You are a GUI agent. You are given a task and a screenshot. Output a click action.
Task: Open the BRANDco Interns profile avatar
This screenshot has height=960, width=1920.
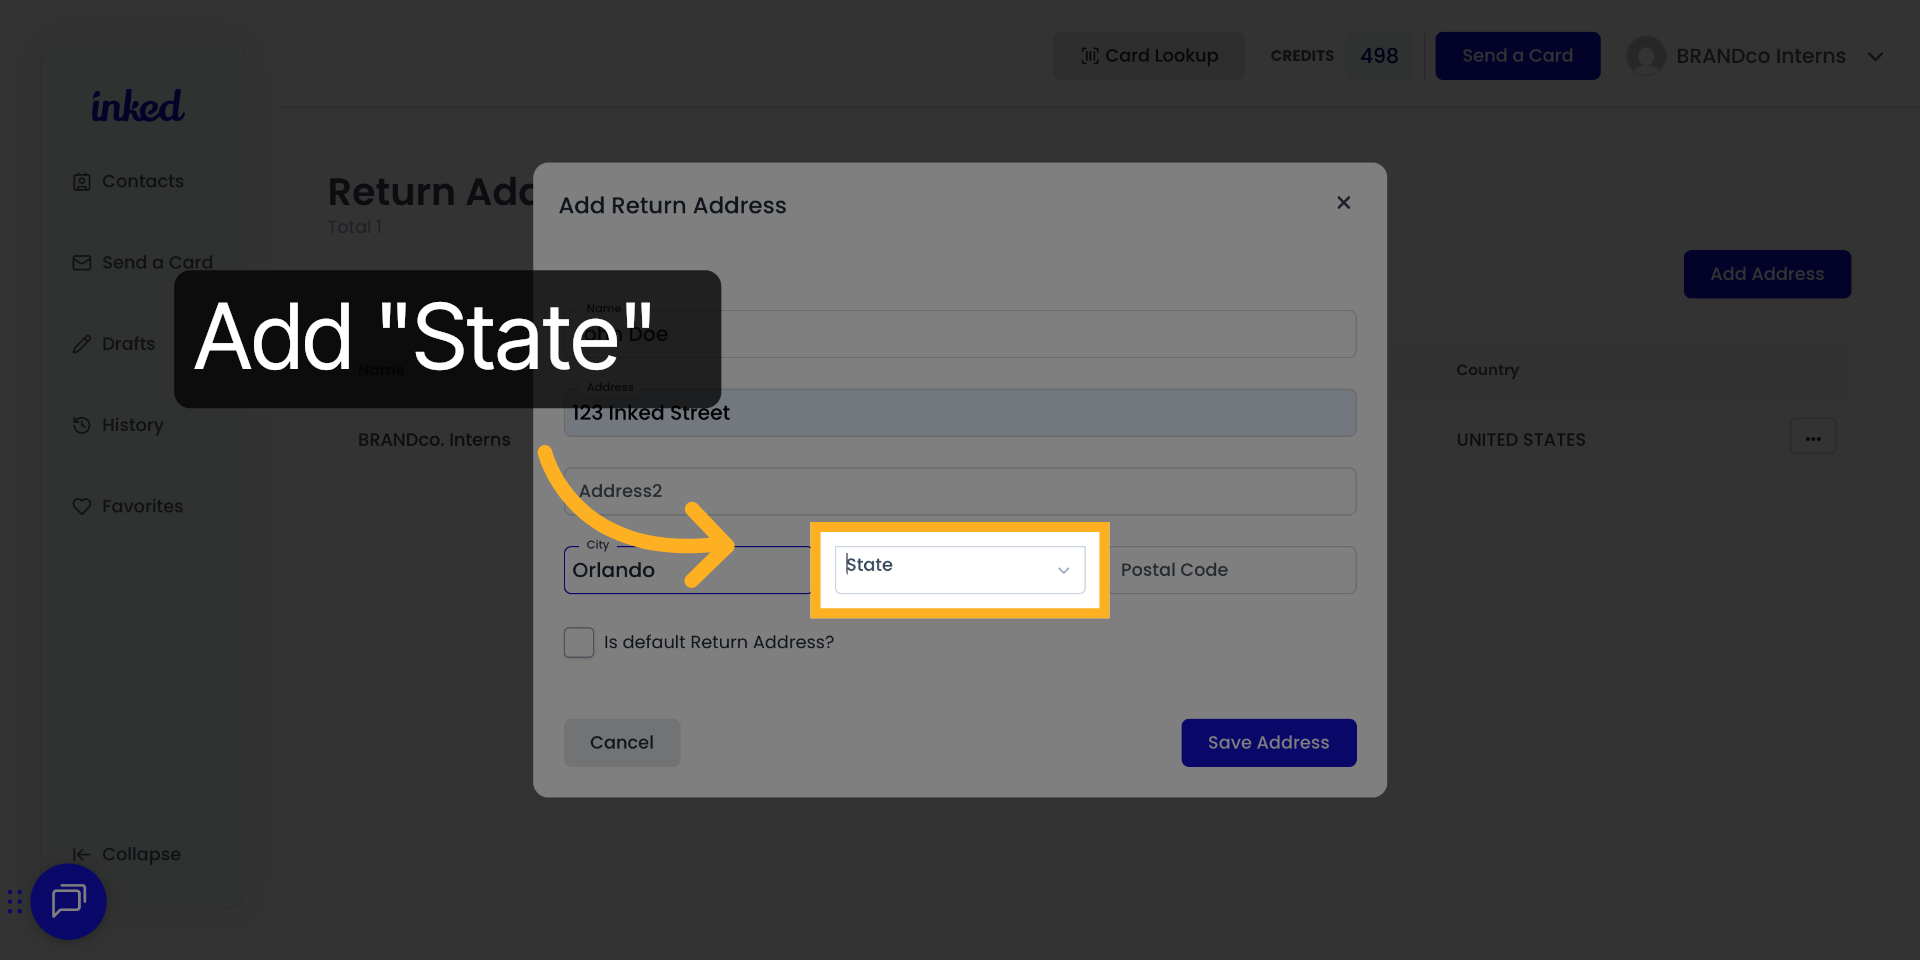coord(1647,56)
